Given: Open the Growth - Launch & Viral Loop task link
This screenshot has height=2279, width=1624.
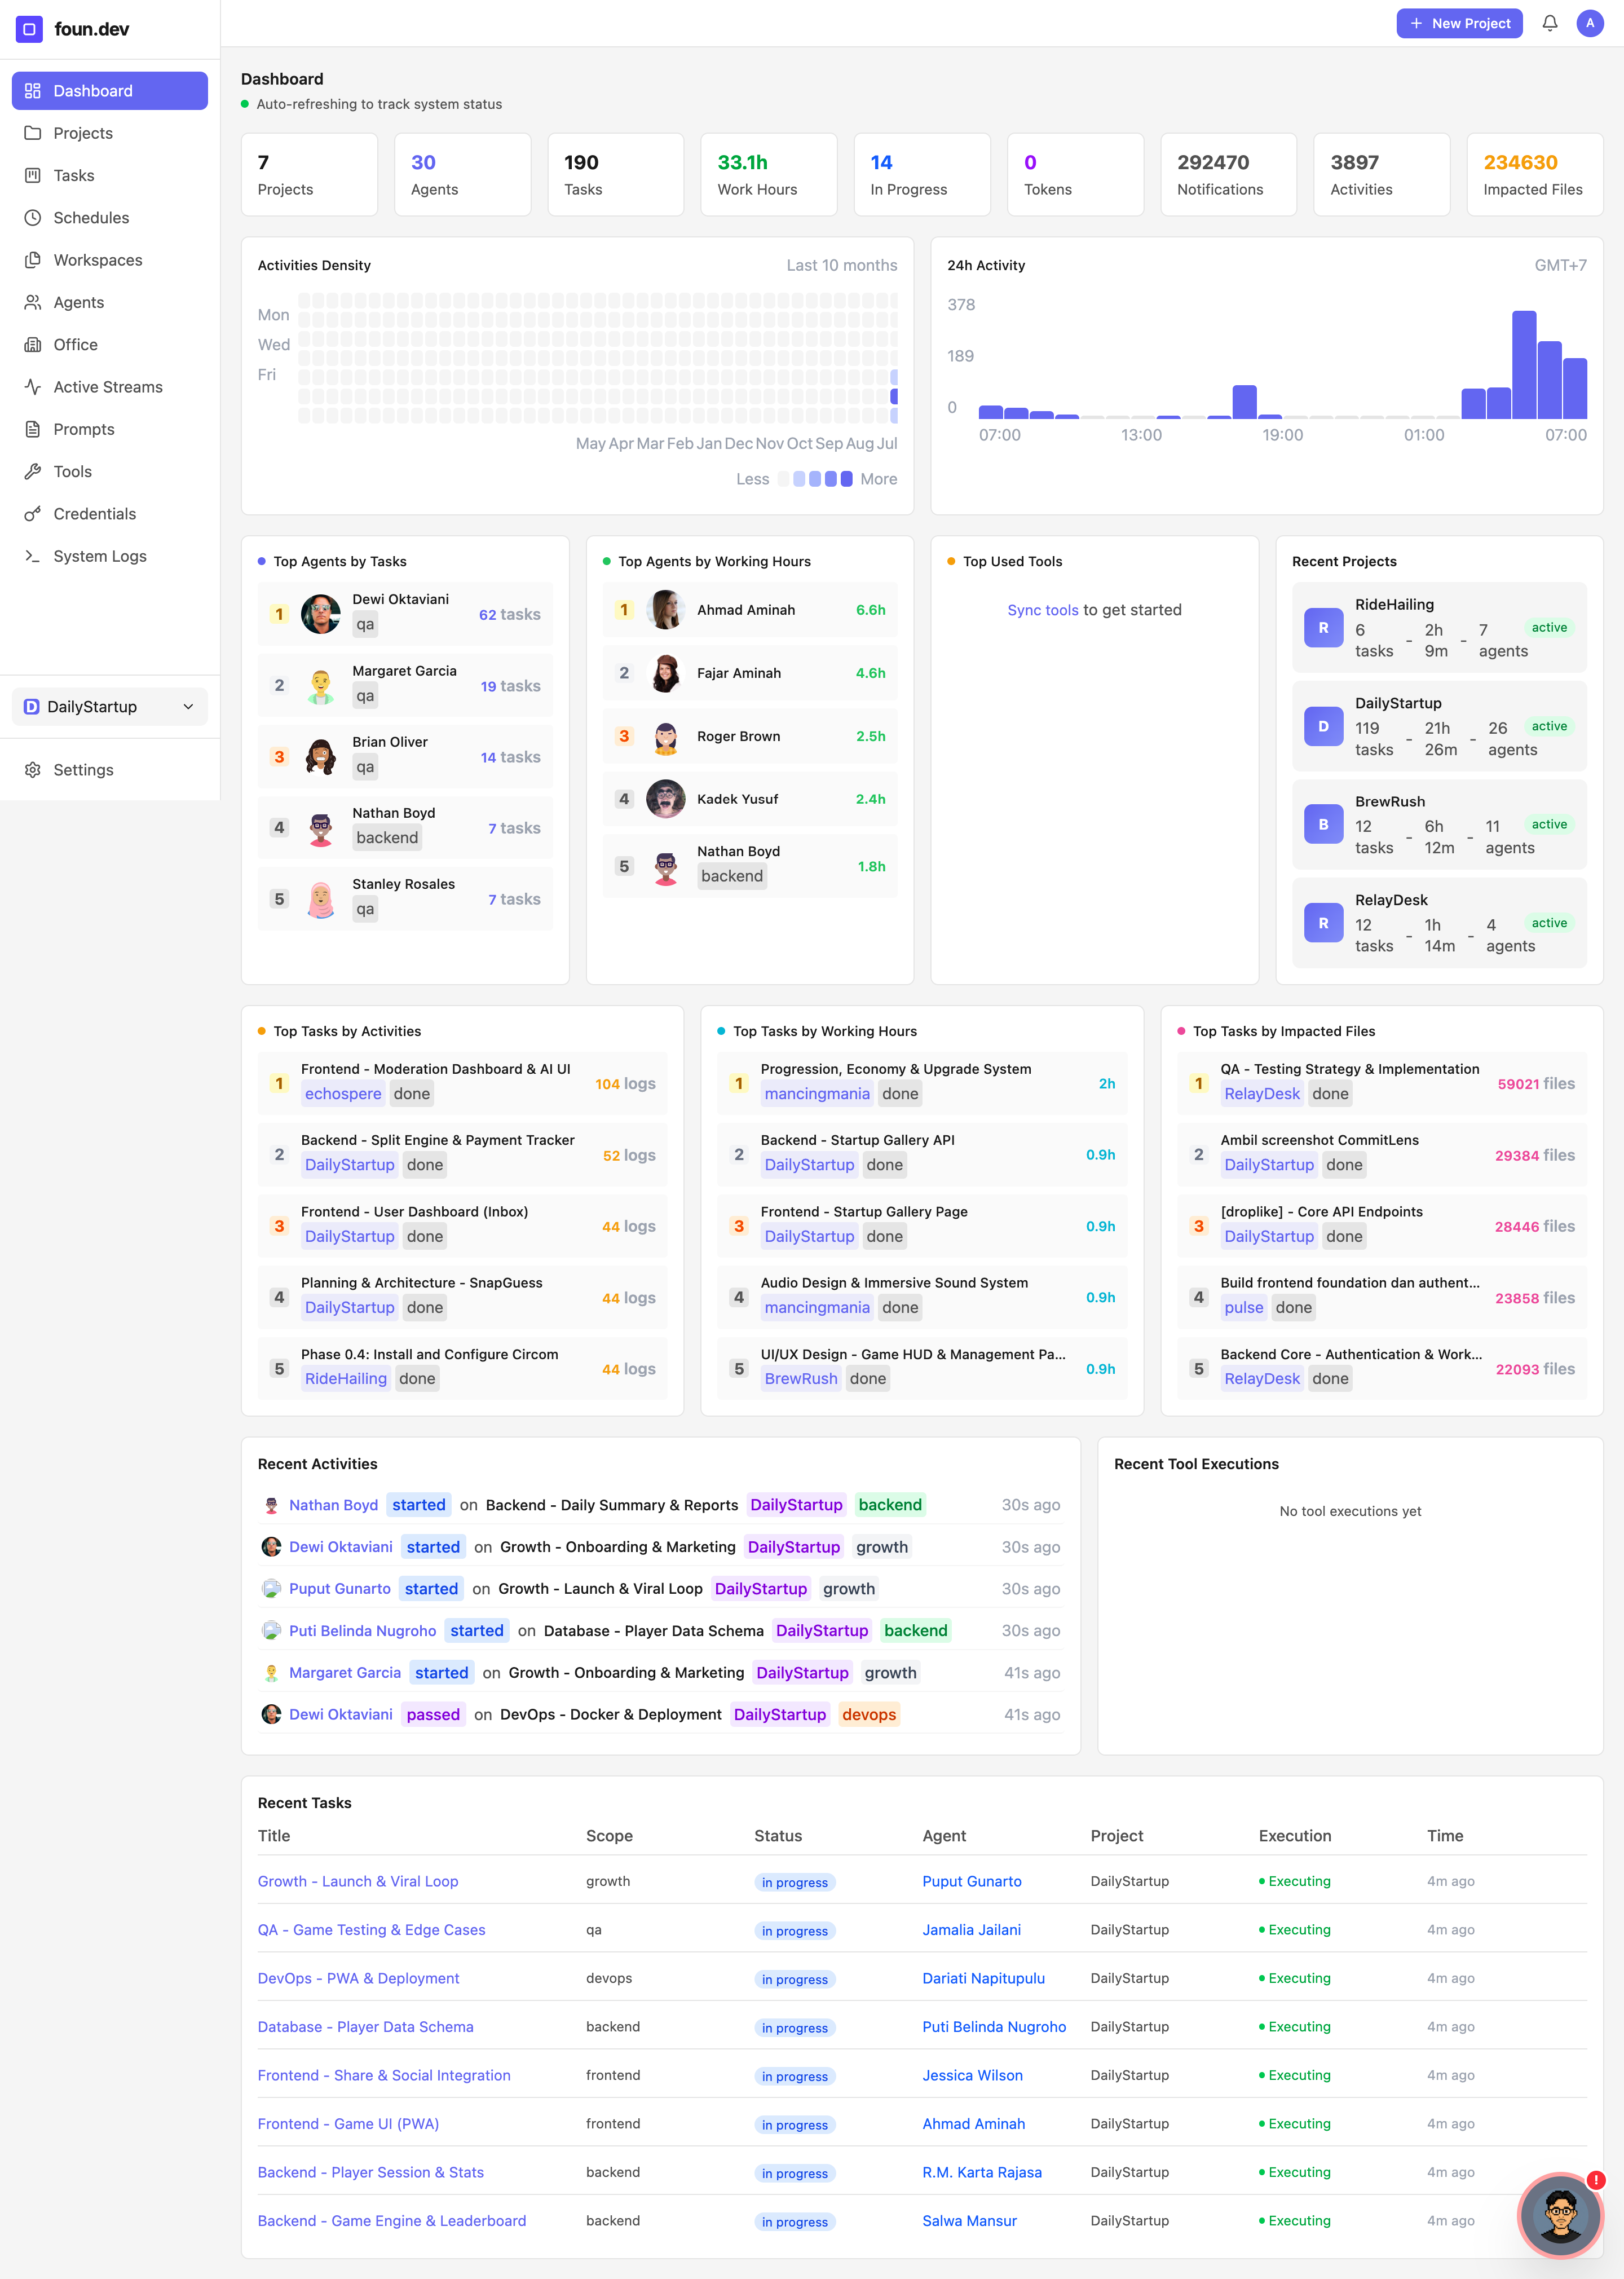Looking at the screenshot, I should [x=358, y=1881].
